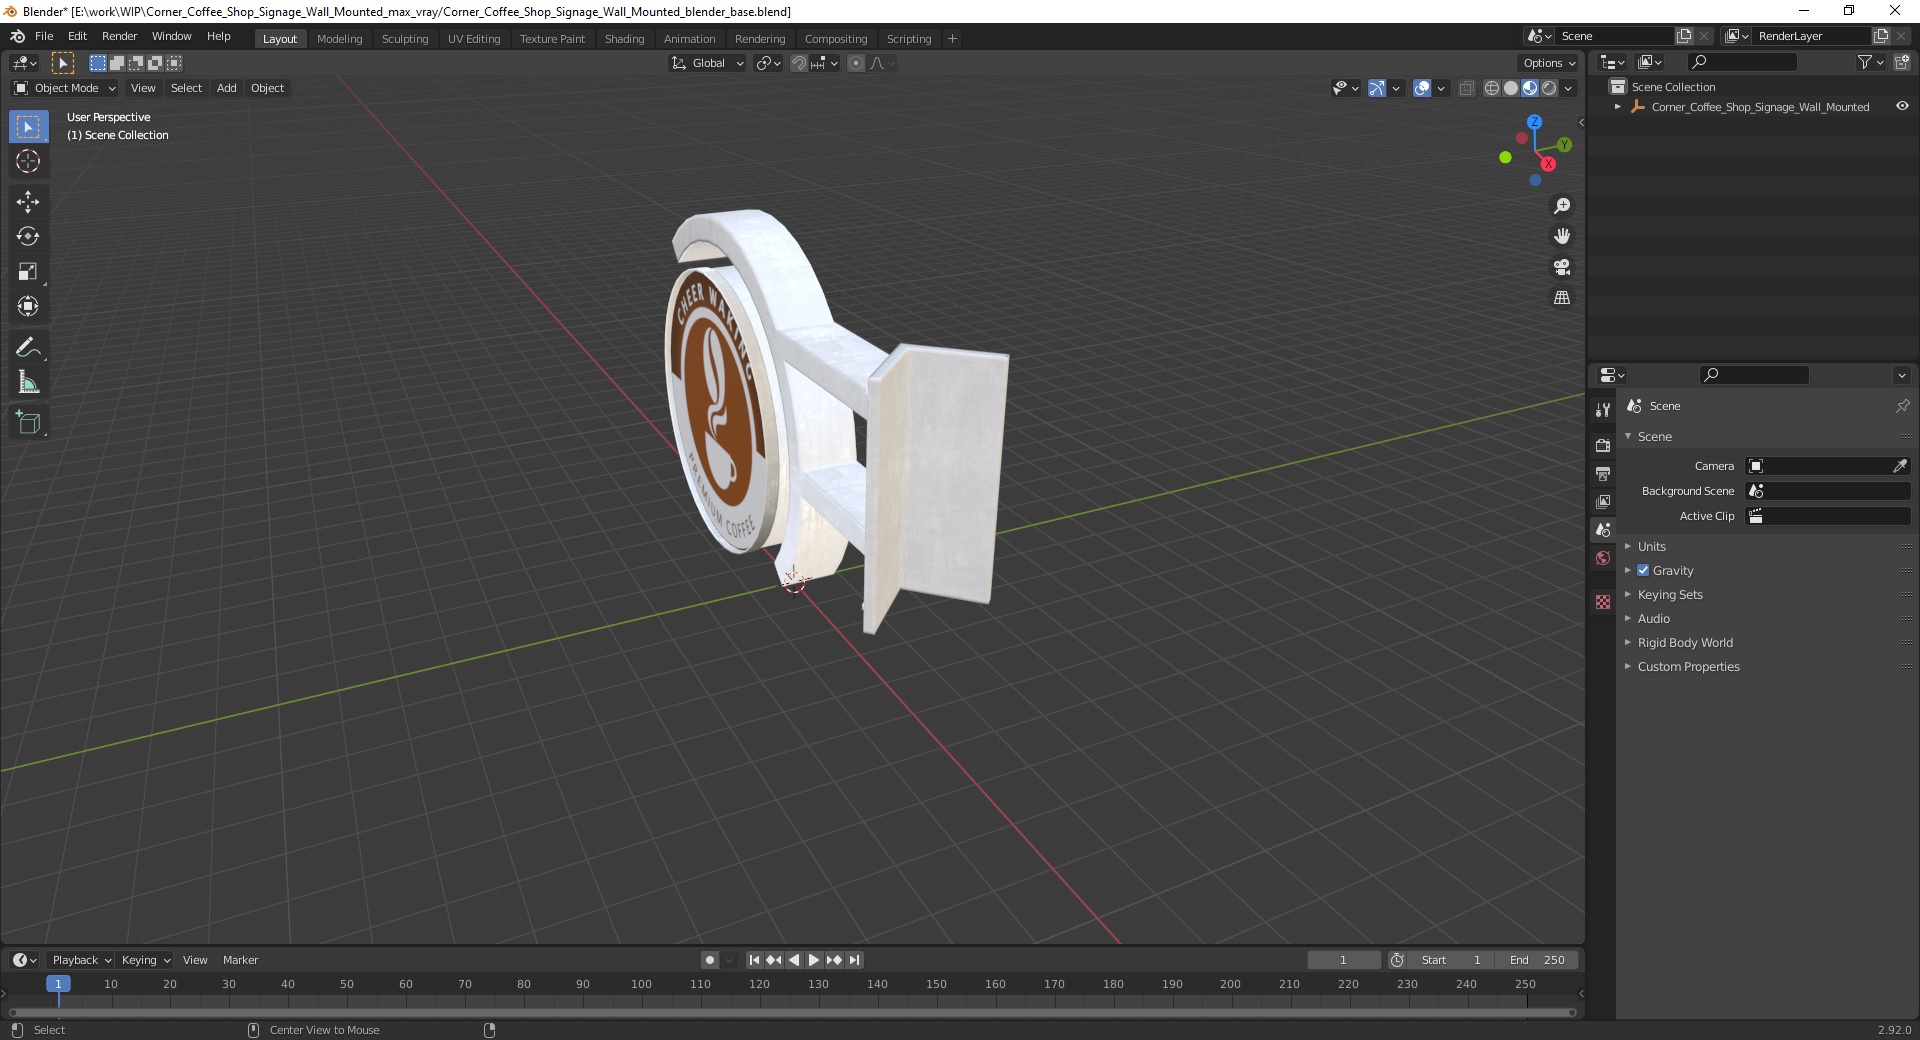Open the Global transform orientation dropdown
Viewport: 1920px width, 1040px height.
[707, 63]
